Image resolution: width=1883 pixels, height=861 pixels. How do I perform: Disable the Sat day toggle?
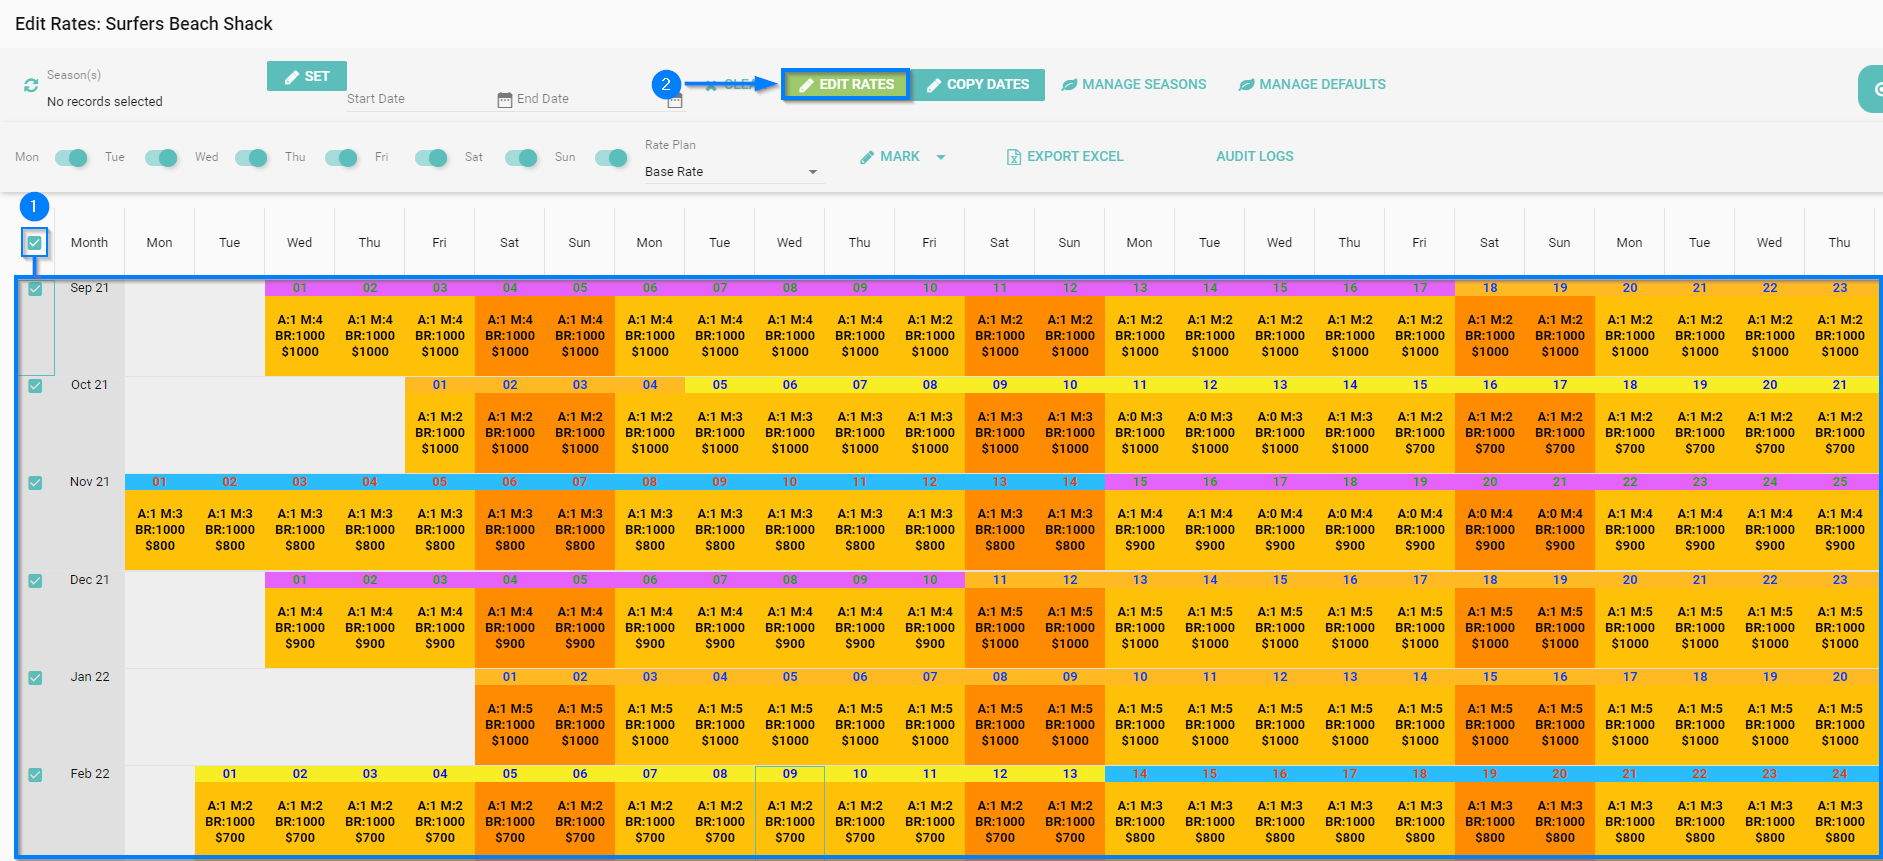(x=521, y=158)
